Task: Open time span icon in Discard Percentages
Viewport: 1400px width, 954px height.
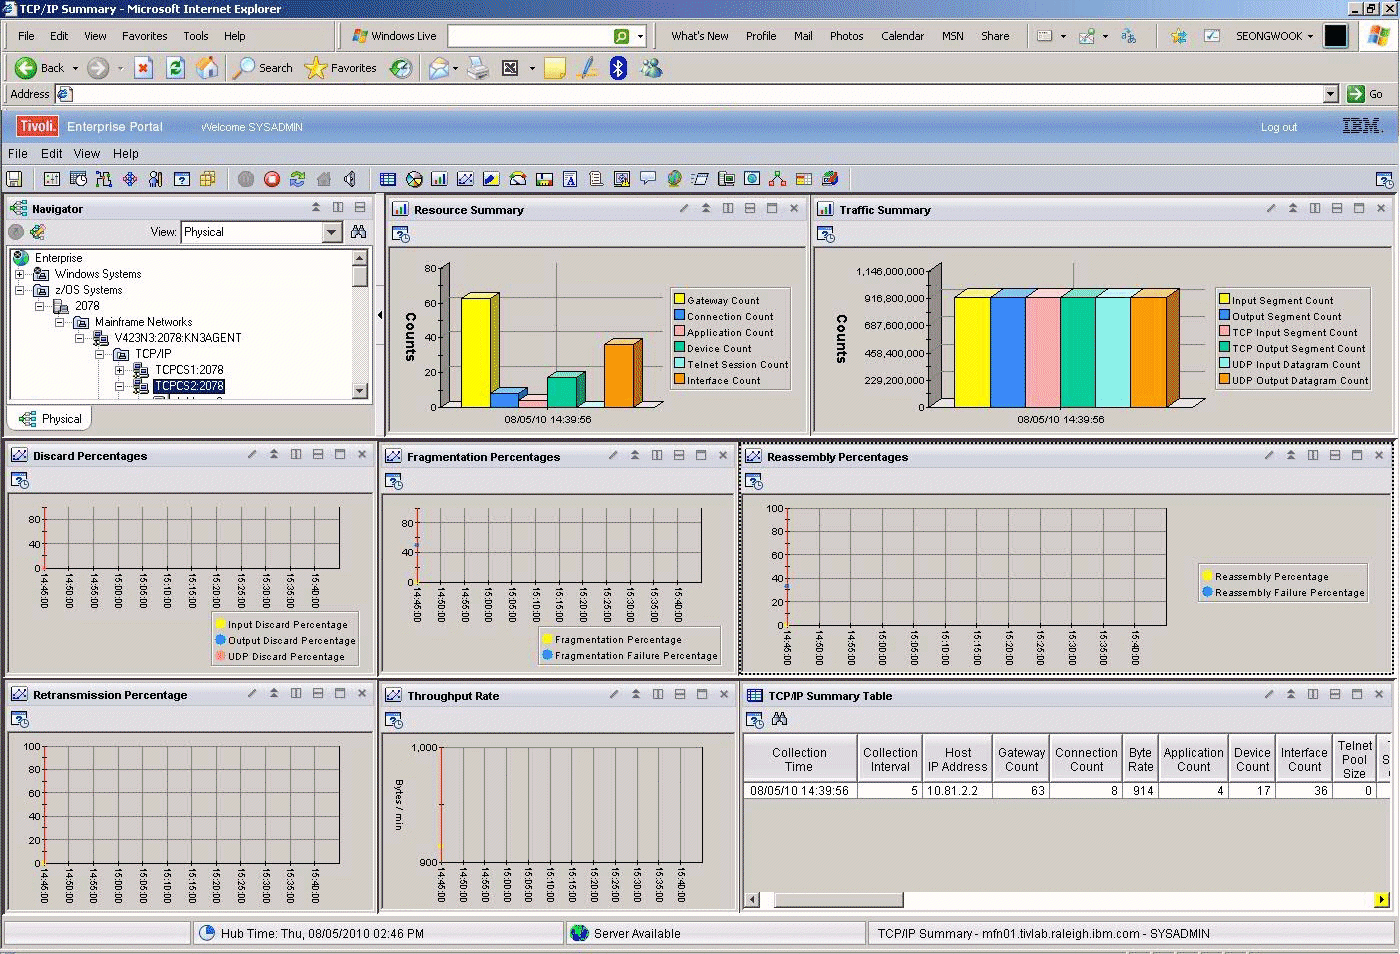Action: pos(19,480)
